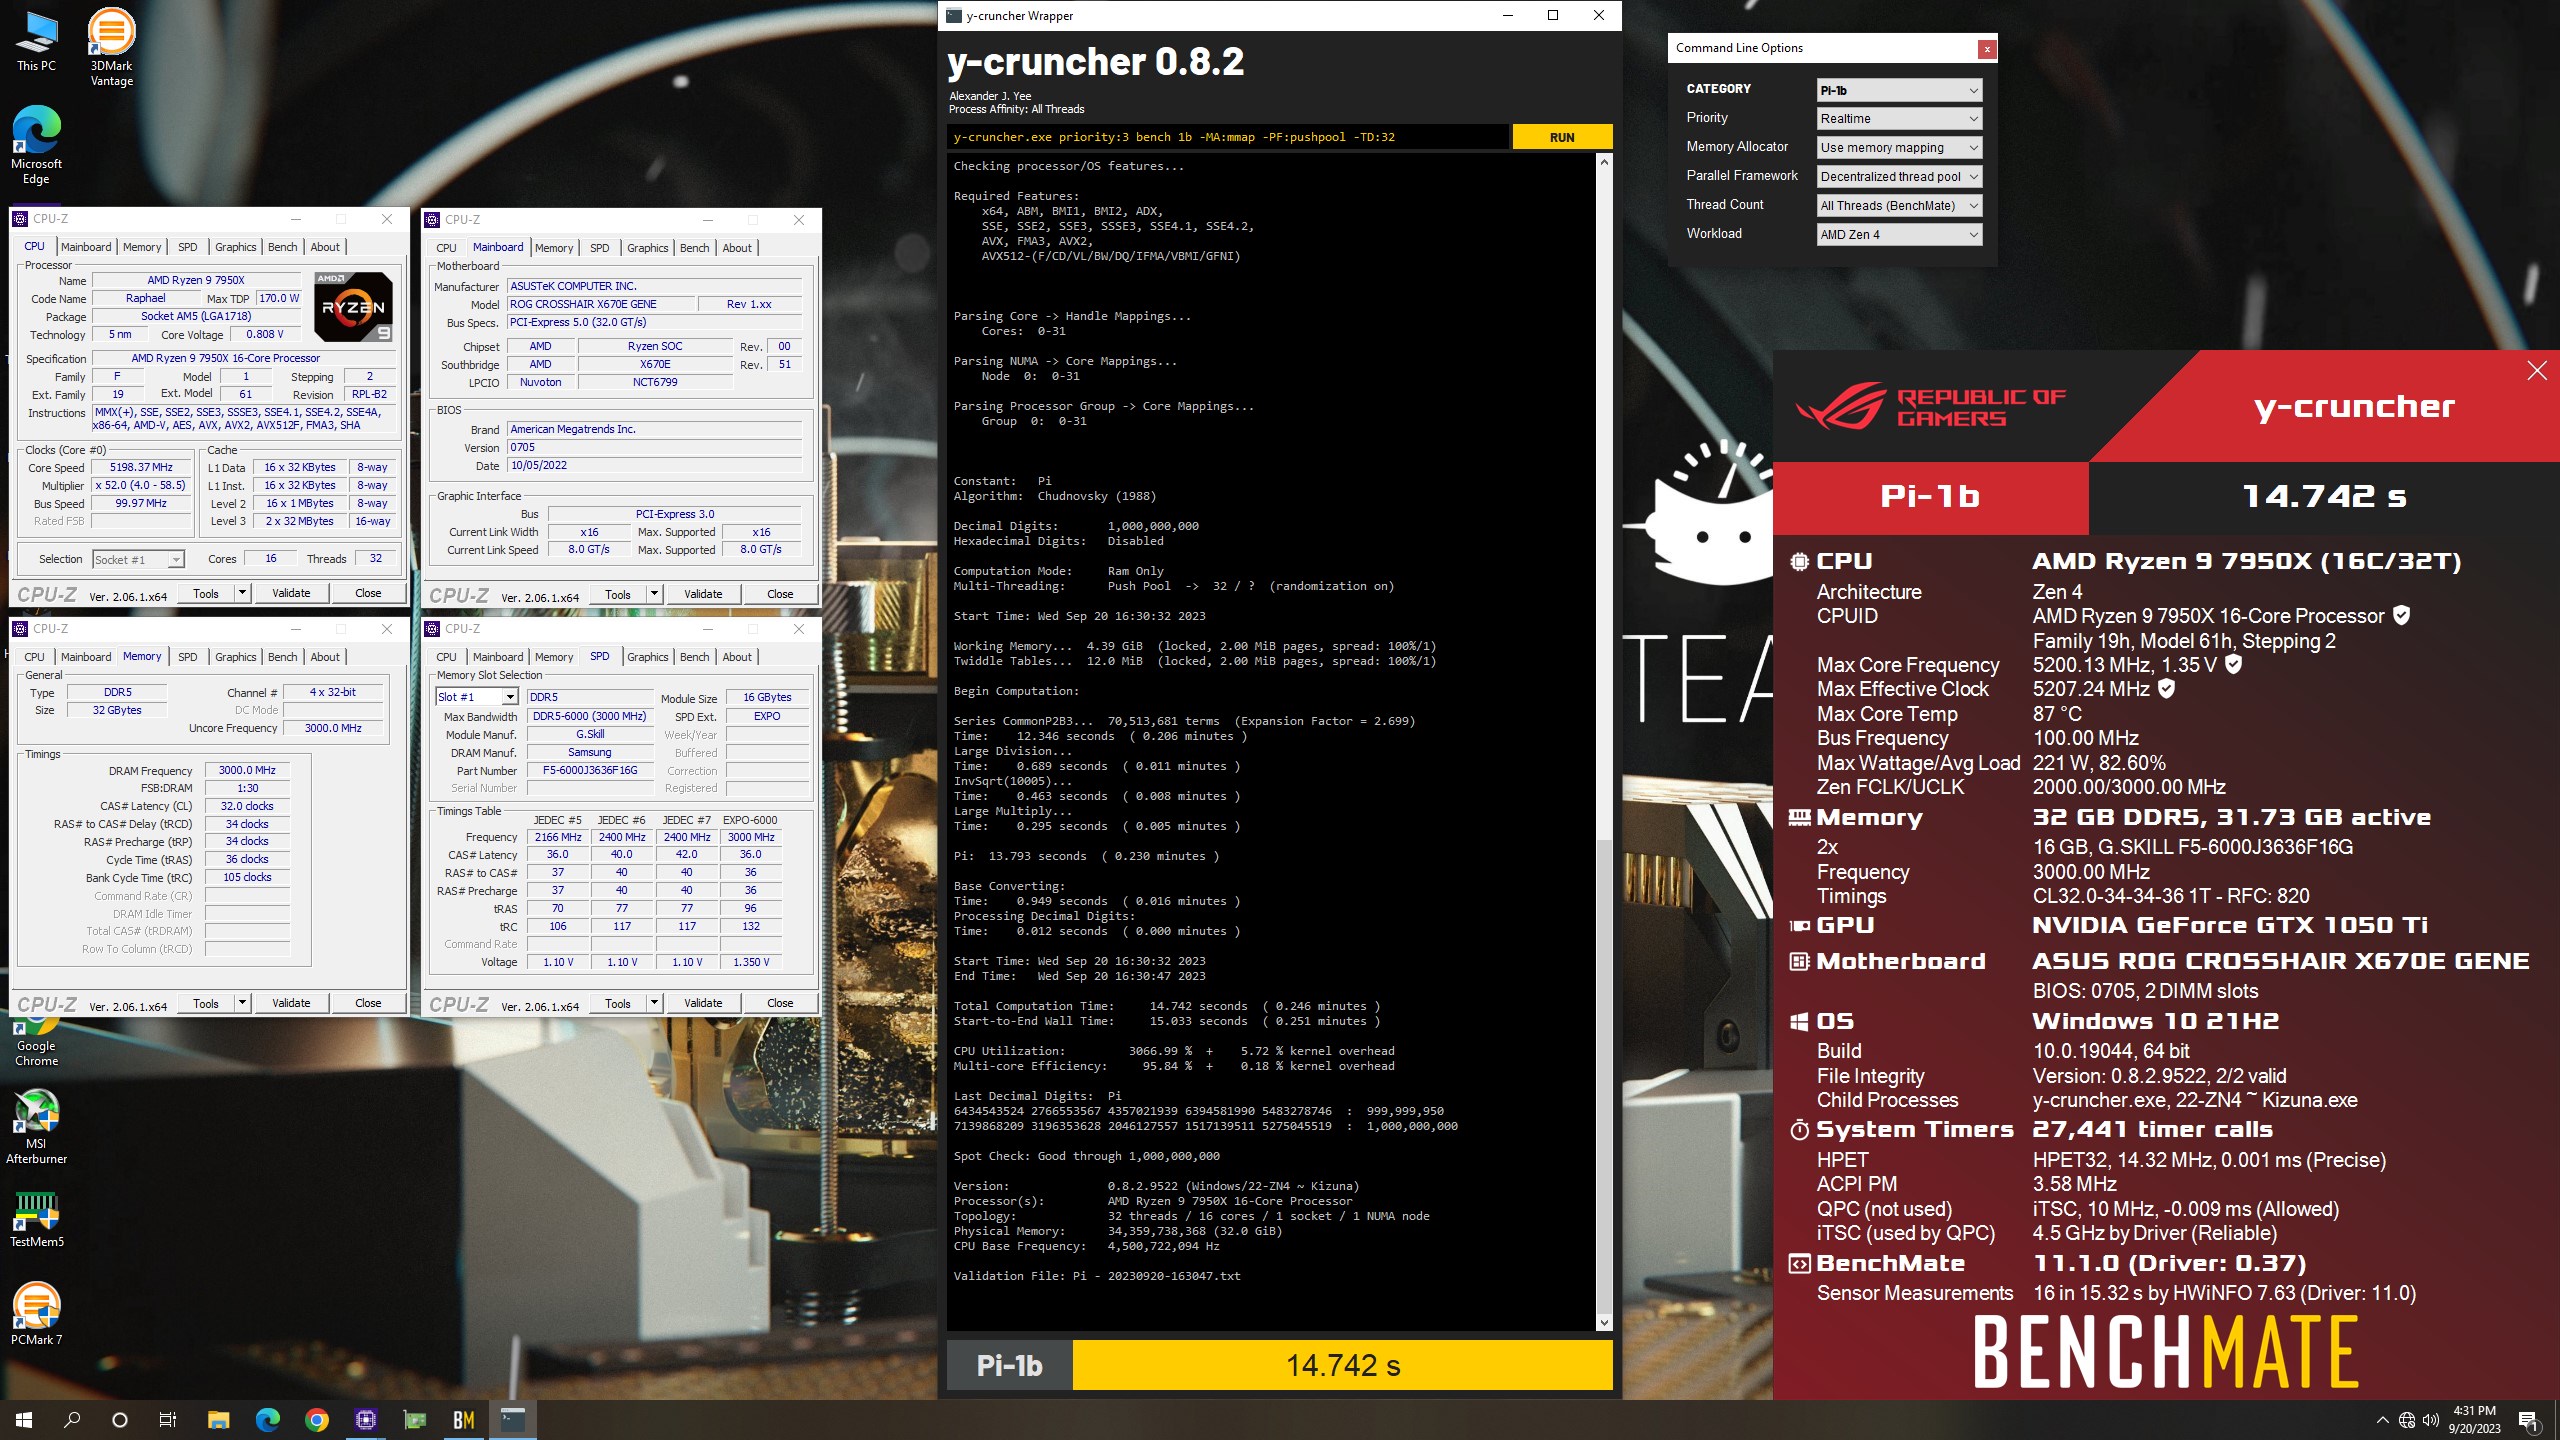Image resolution: width=2560 pixels, height=1440 pixels.
Task: Open the green graphics card taskbar icon
Action: point(414,1419)
